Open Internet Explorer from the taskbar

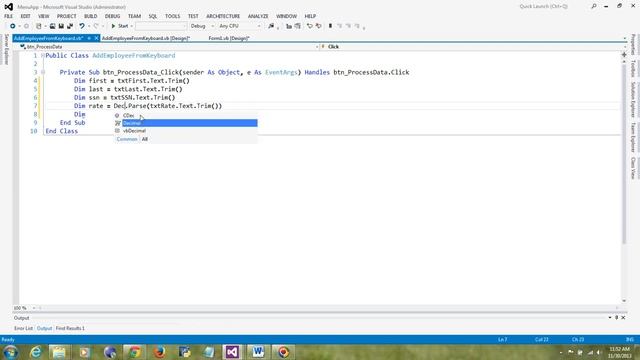[36, 352]
